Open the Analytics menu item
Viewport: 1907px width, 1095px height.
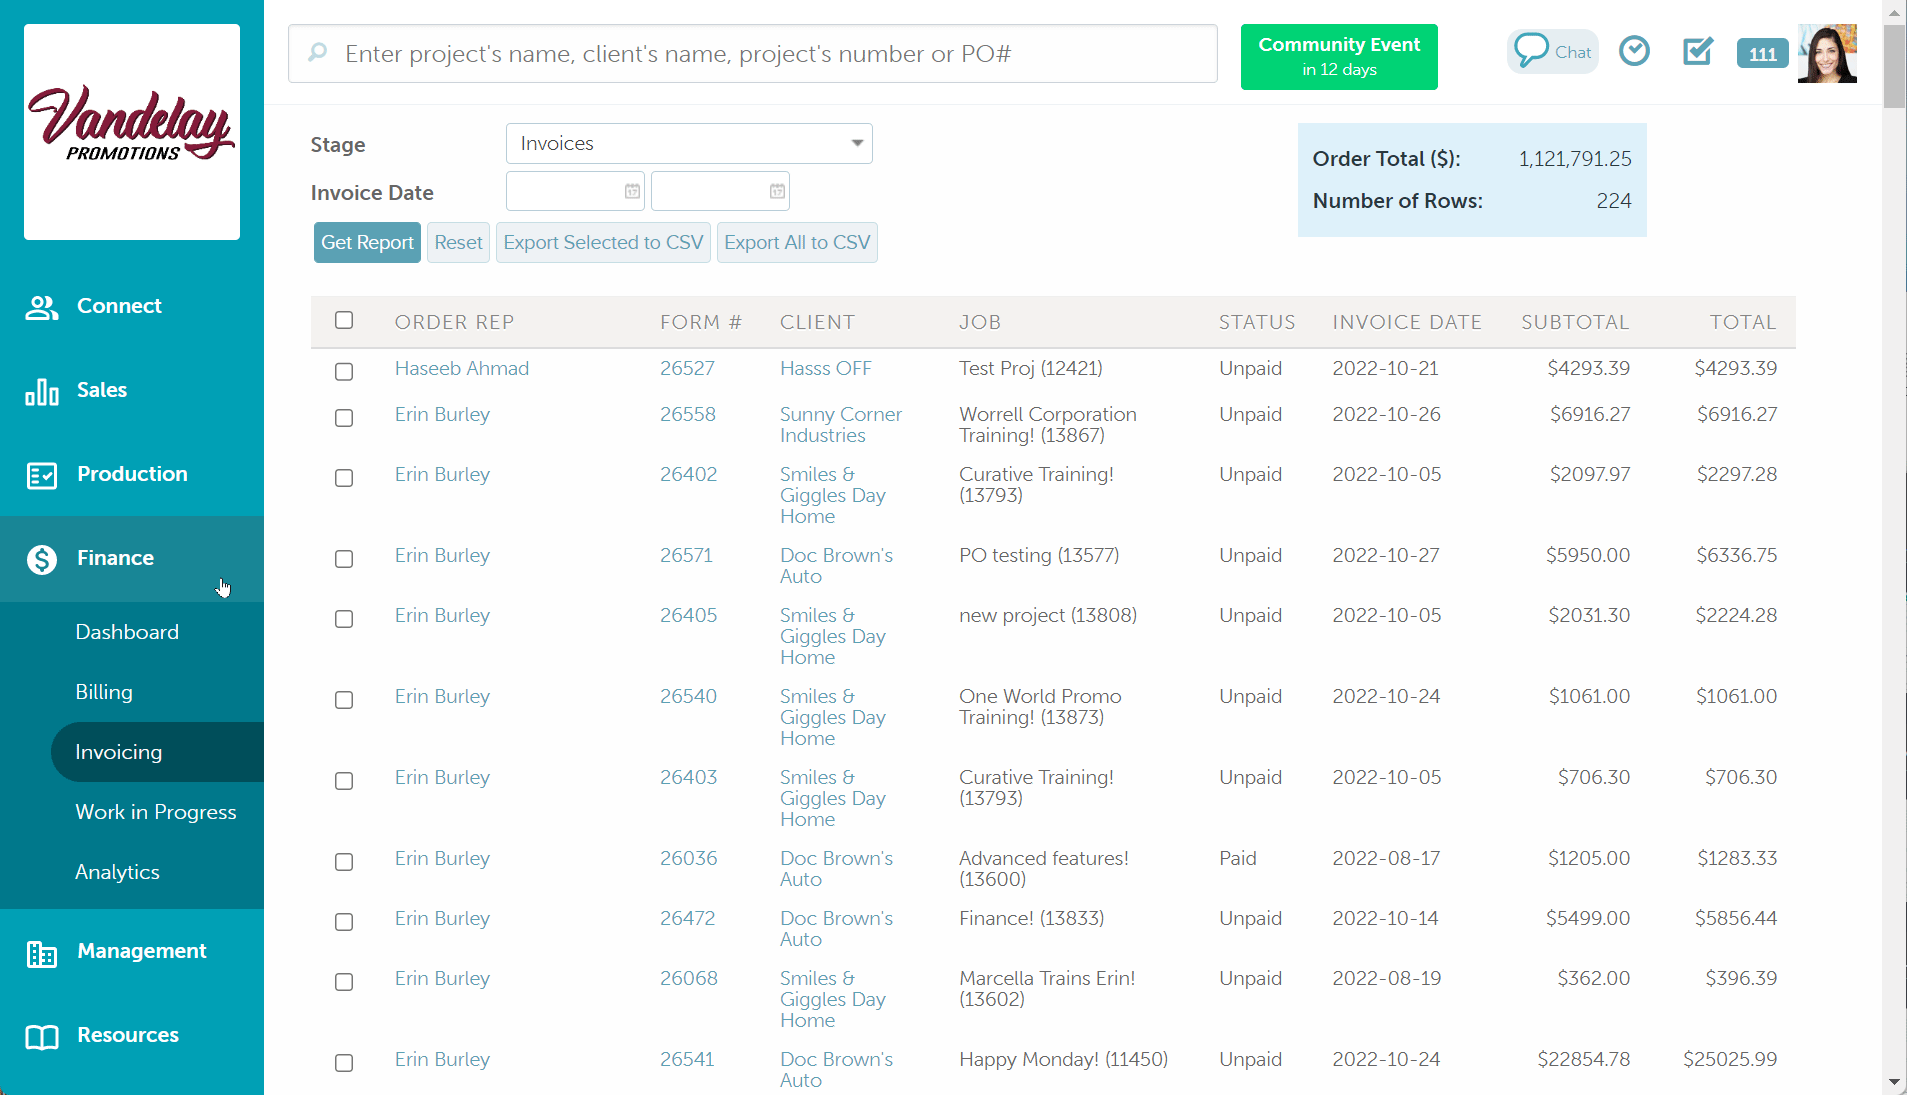(x=117, y=871)
